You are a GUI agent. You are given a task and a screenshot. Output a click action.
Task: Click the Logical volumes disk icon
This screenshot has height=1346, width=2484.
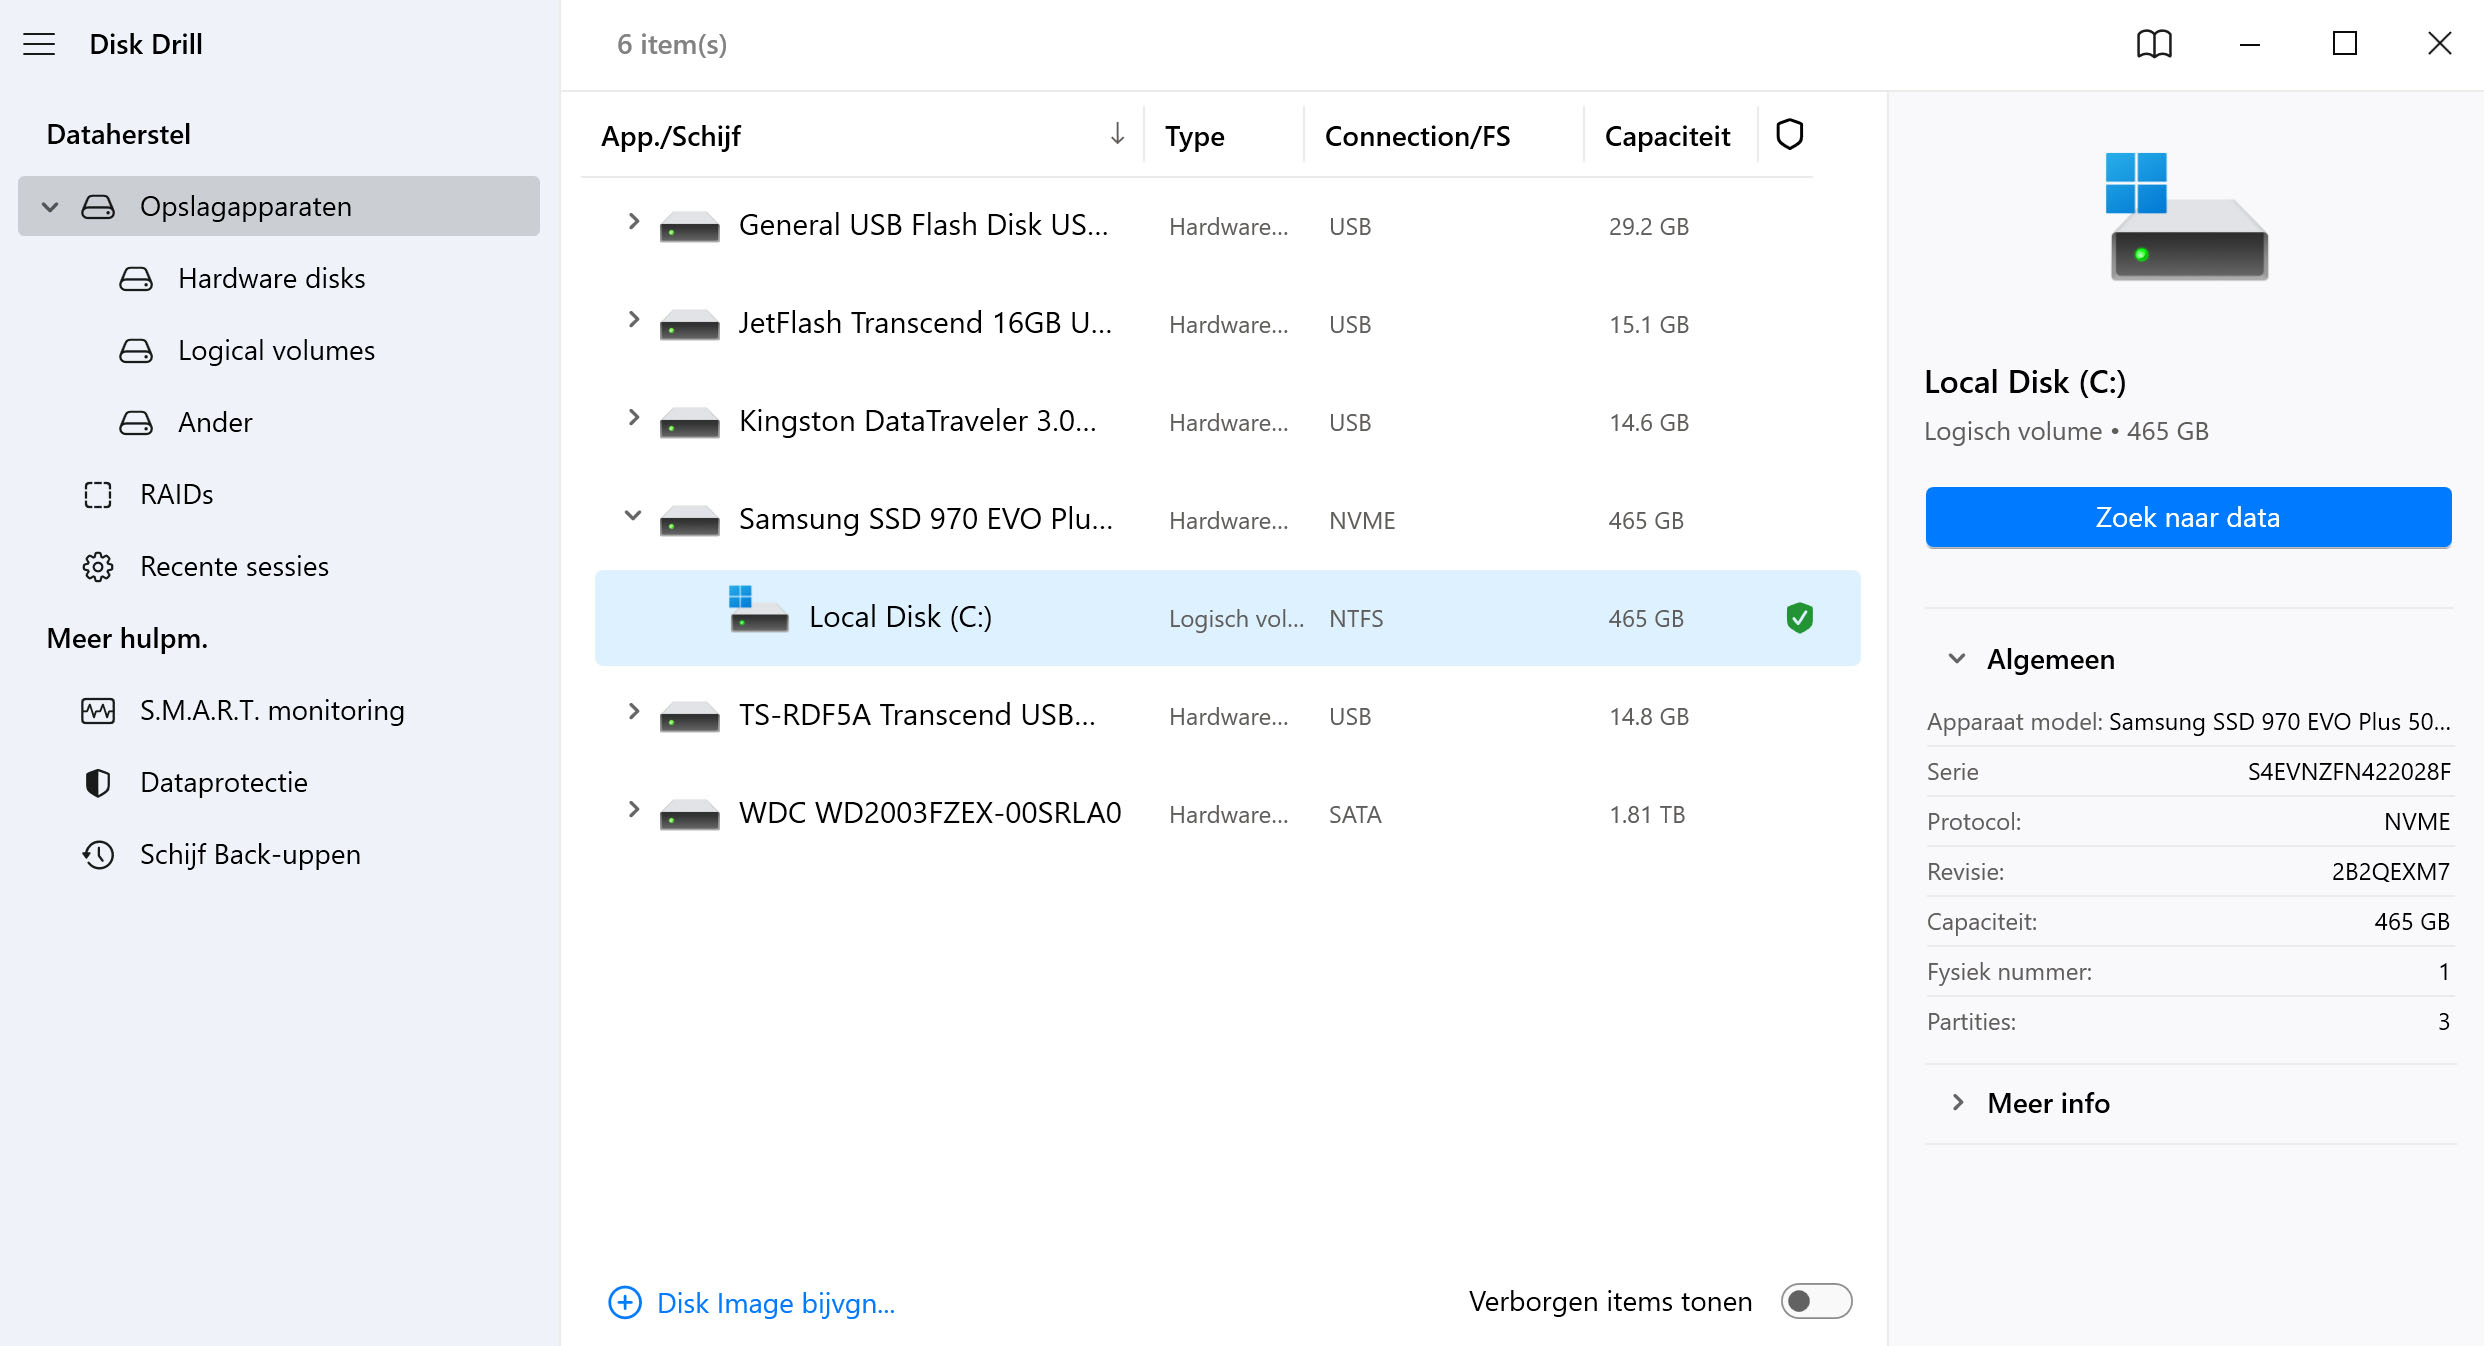(136, 350)
